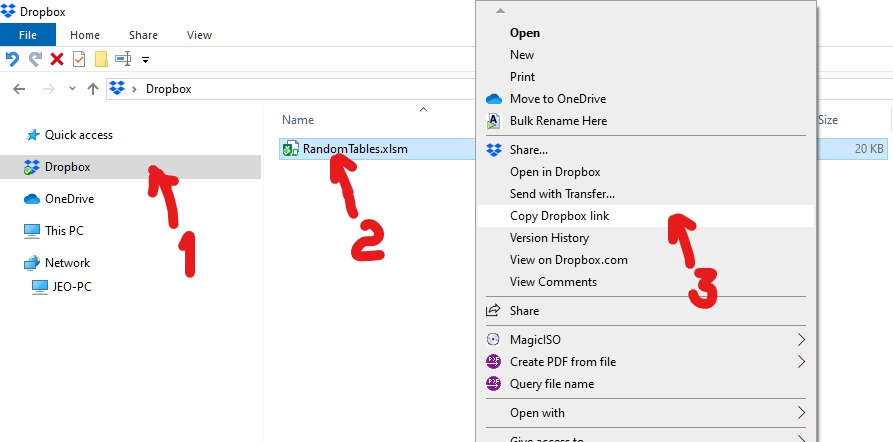The width and height of the screenshot is (893, 442).
Task: Click the 20 KB size cell
Action: [869, 149]
